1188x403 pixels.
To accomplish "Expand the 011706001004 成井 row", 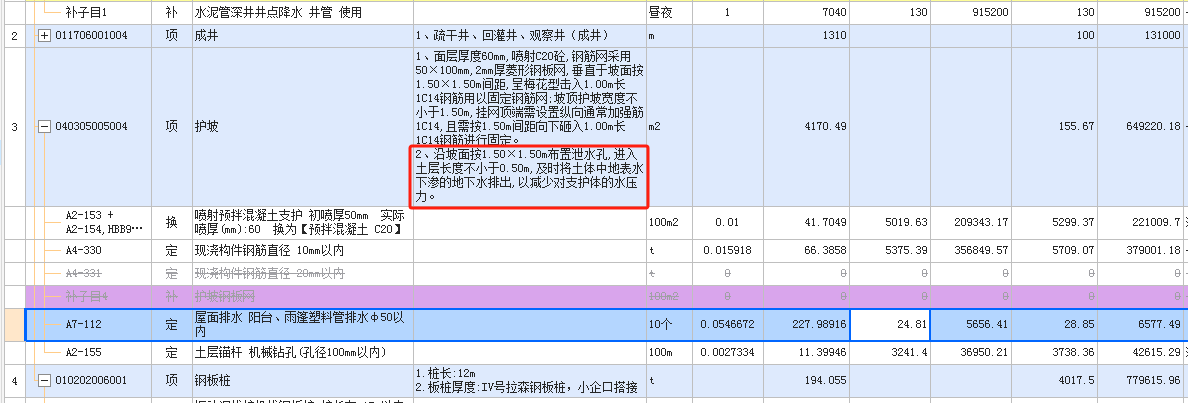I will (44, 36).
